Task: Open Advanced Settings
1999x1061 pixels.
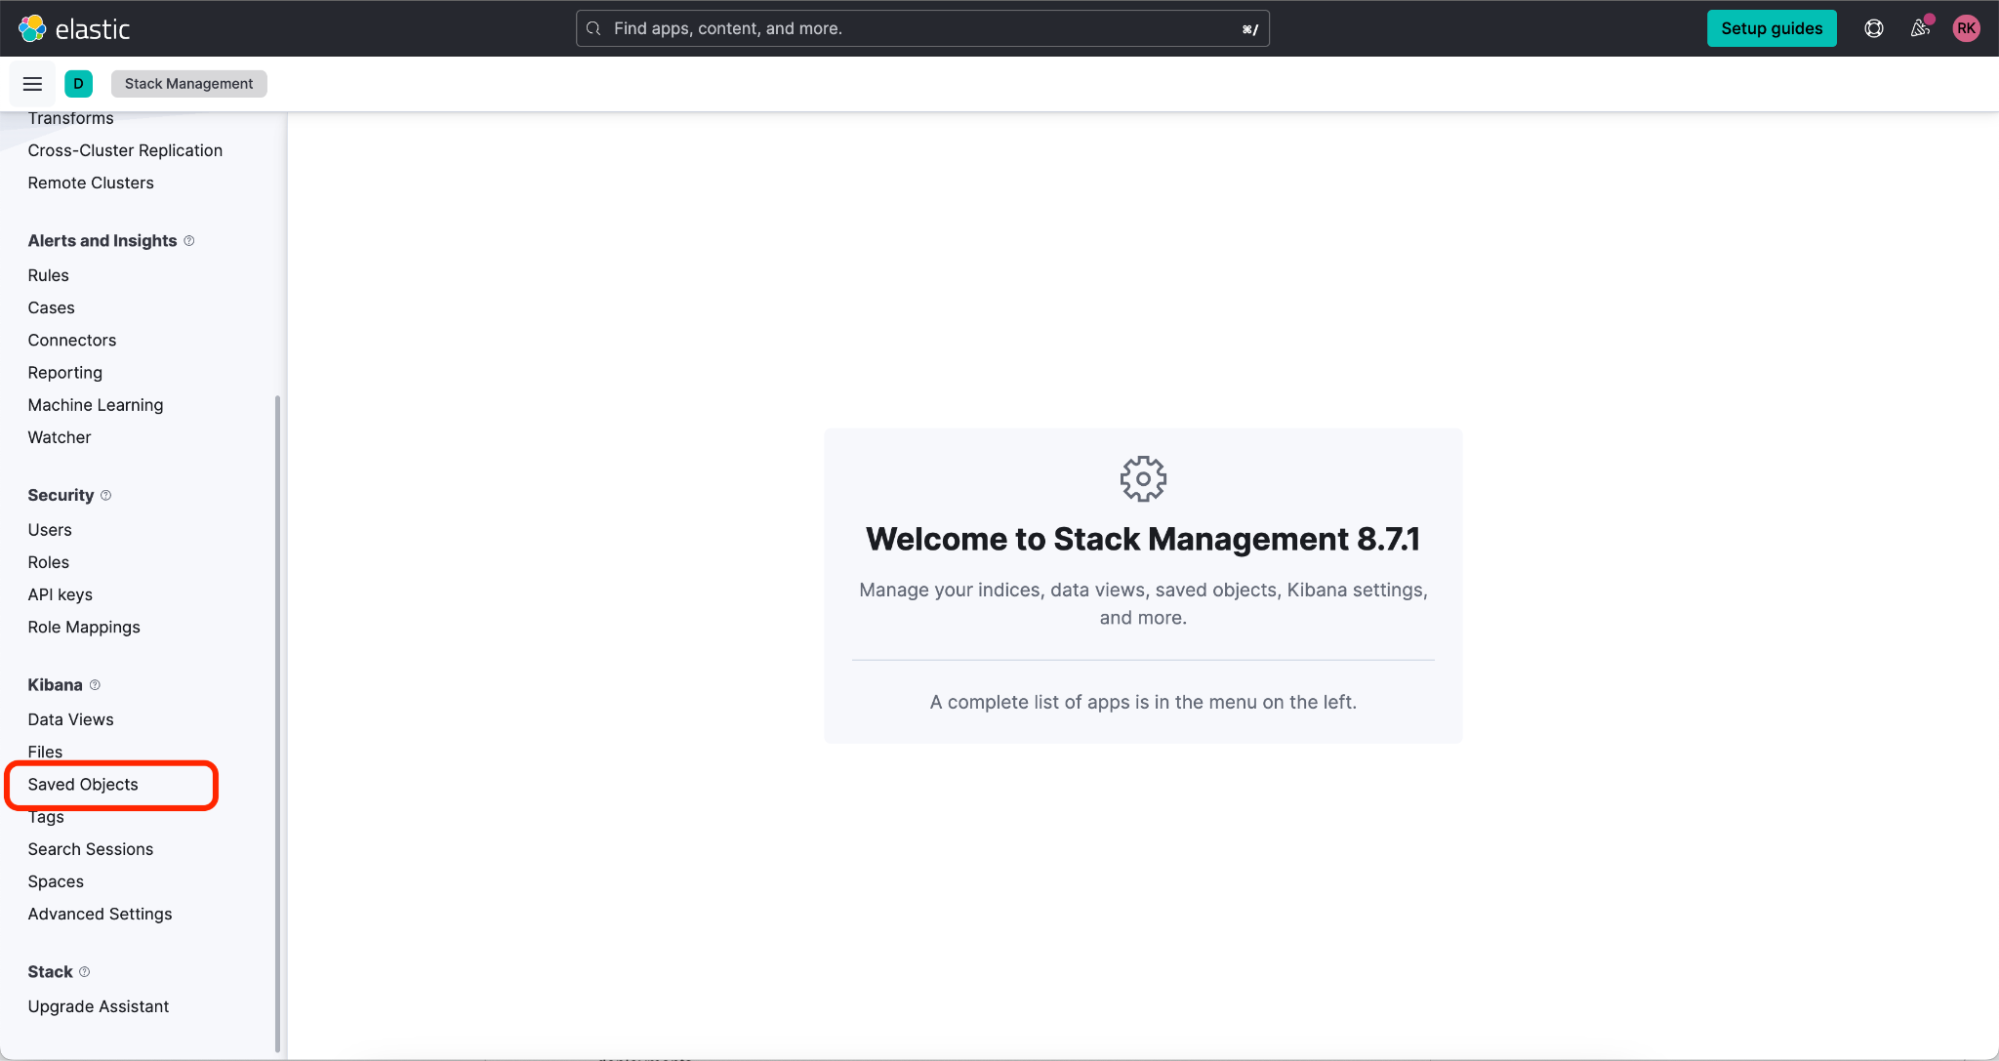Action: point(100,914)
